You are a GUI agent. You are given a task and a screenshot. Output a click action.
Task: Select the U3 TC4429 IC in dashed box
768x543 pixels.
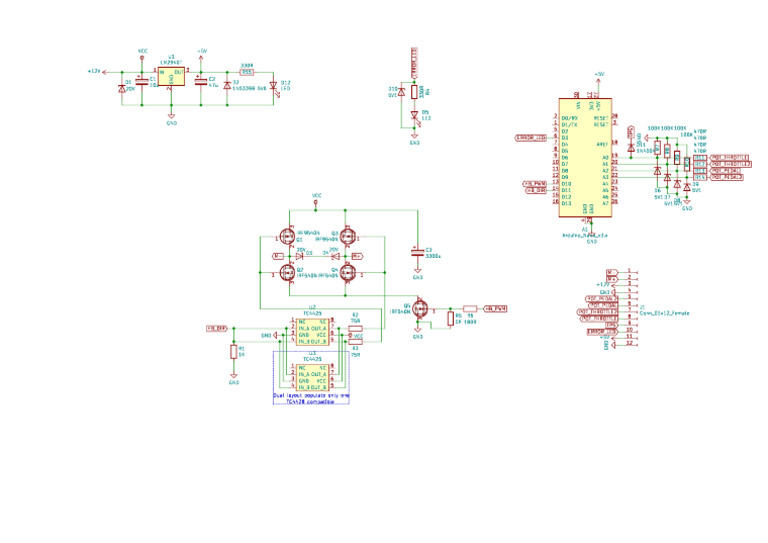pos(312,378)
